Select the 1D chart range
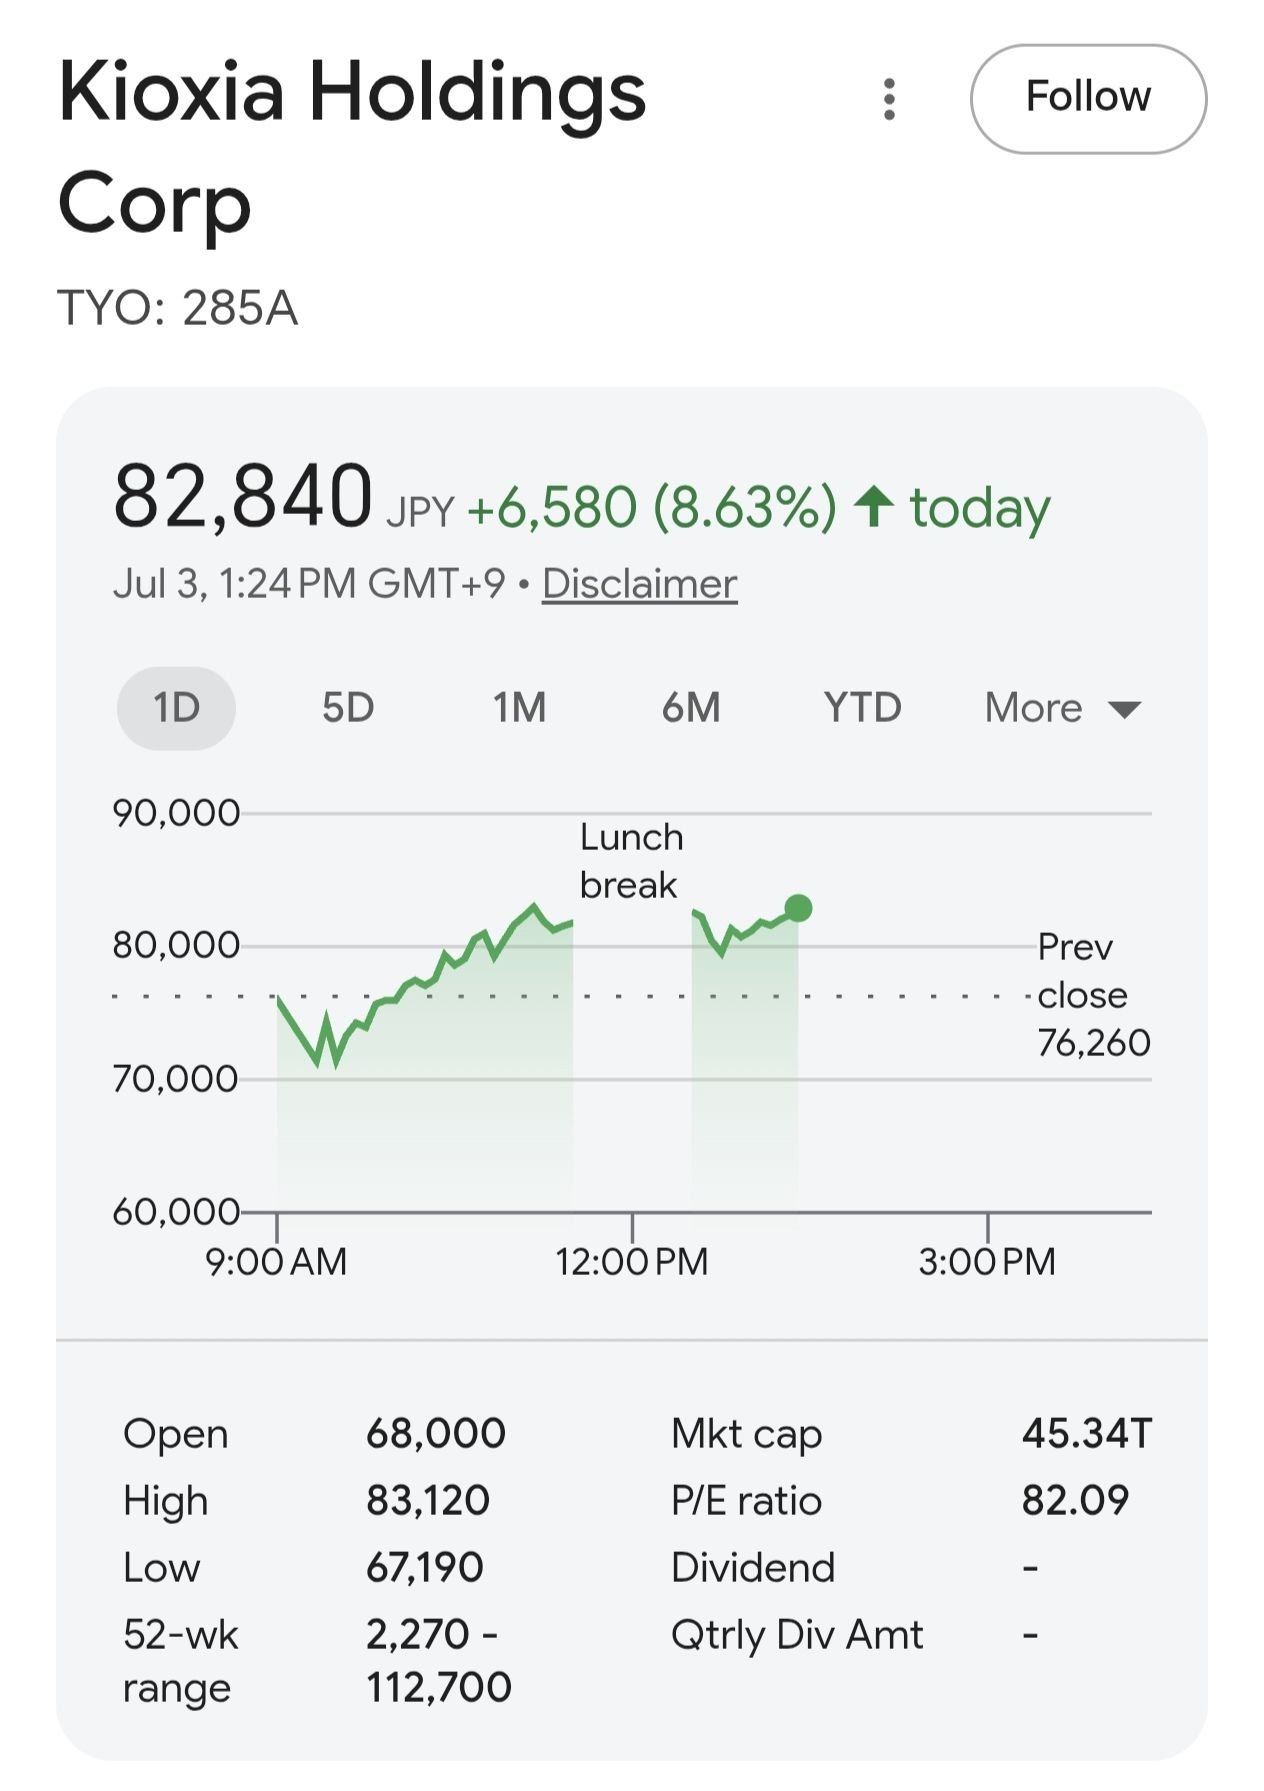 (x=176, y=708)
